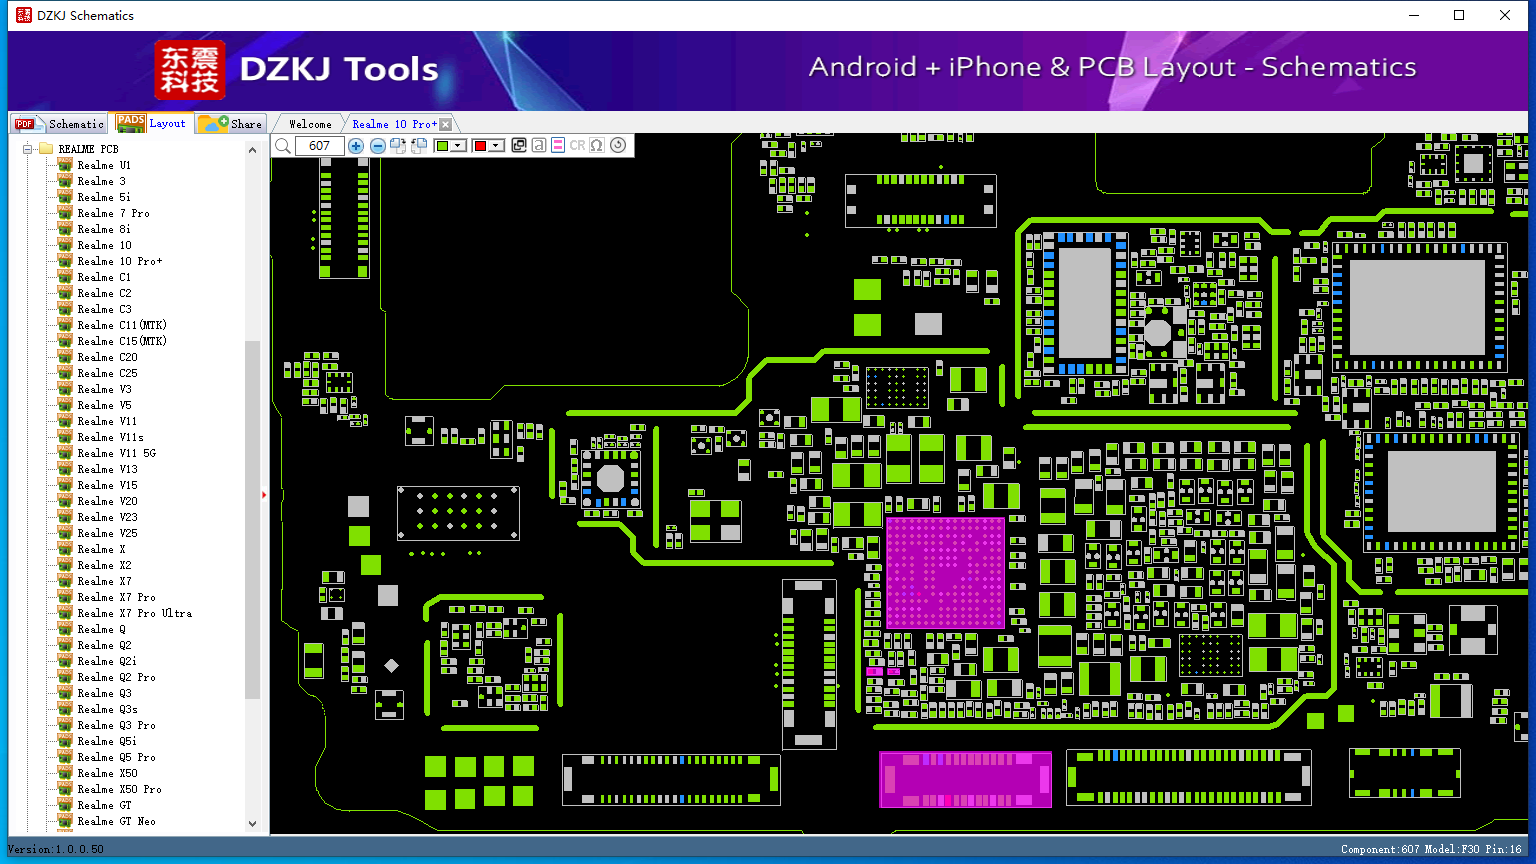
Task: Click the DZKJ app icon in title bar
Action: pos(24,15)
